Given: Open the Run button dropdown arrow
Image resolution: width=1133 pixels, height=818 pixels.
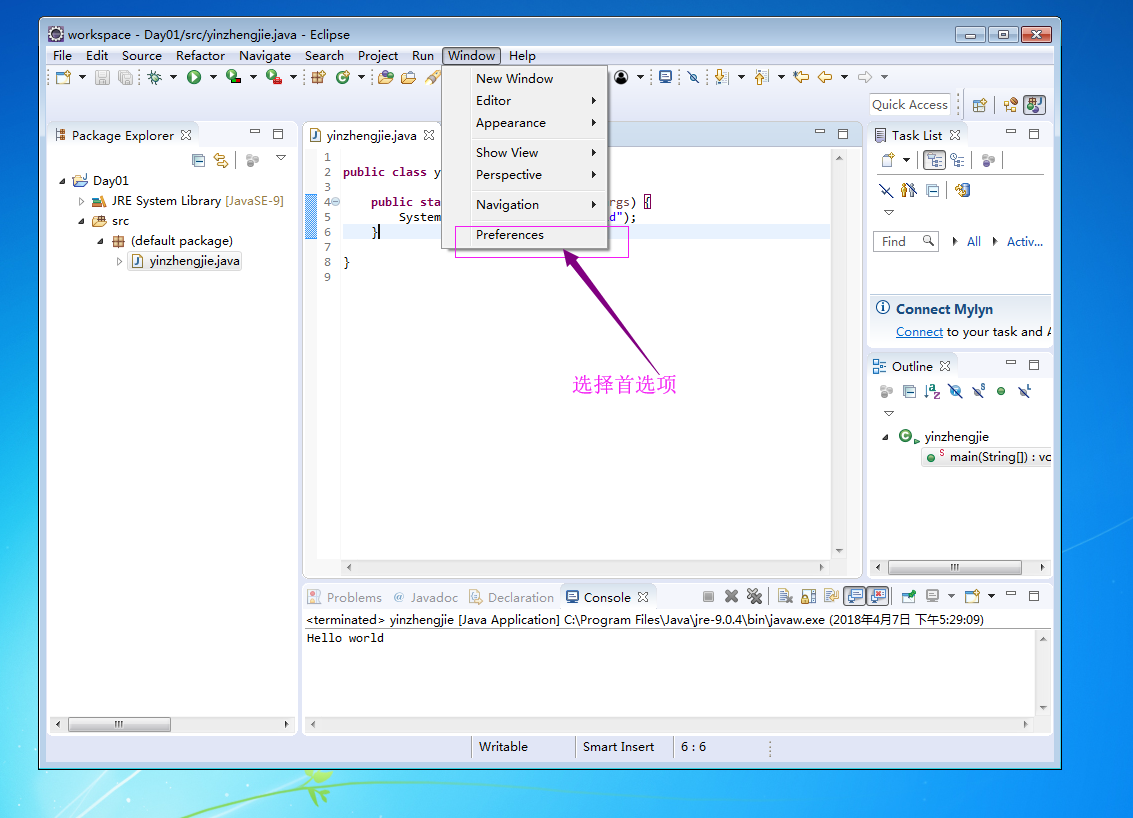Looking at the screenshot, I should 213,77.
